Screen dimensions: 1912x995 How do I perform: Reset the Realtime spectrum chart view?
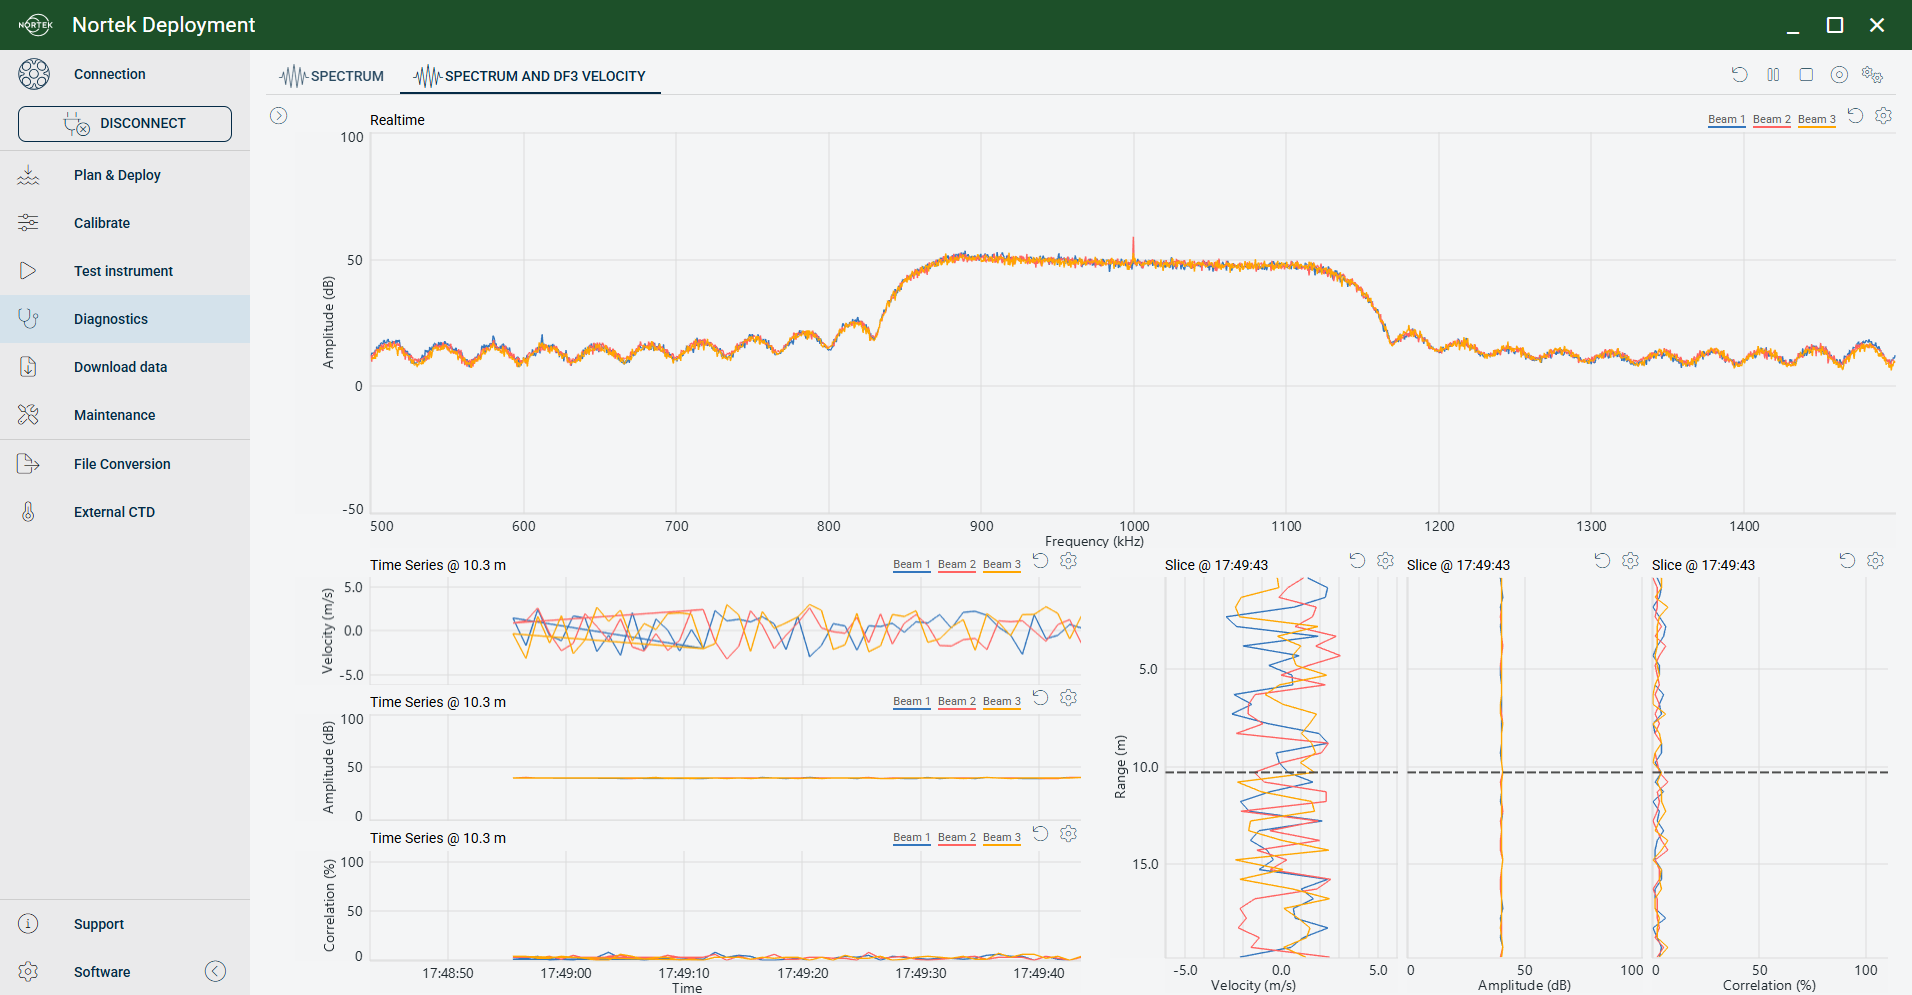click(x=1855, y=116)
